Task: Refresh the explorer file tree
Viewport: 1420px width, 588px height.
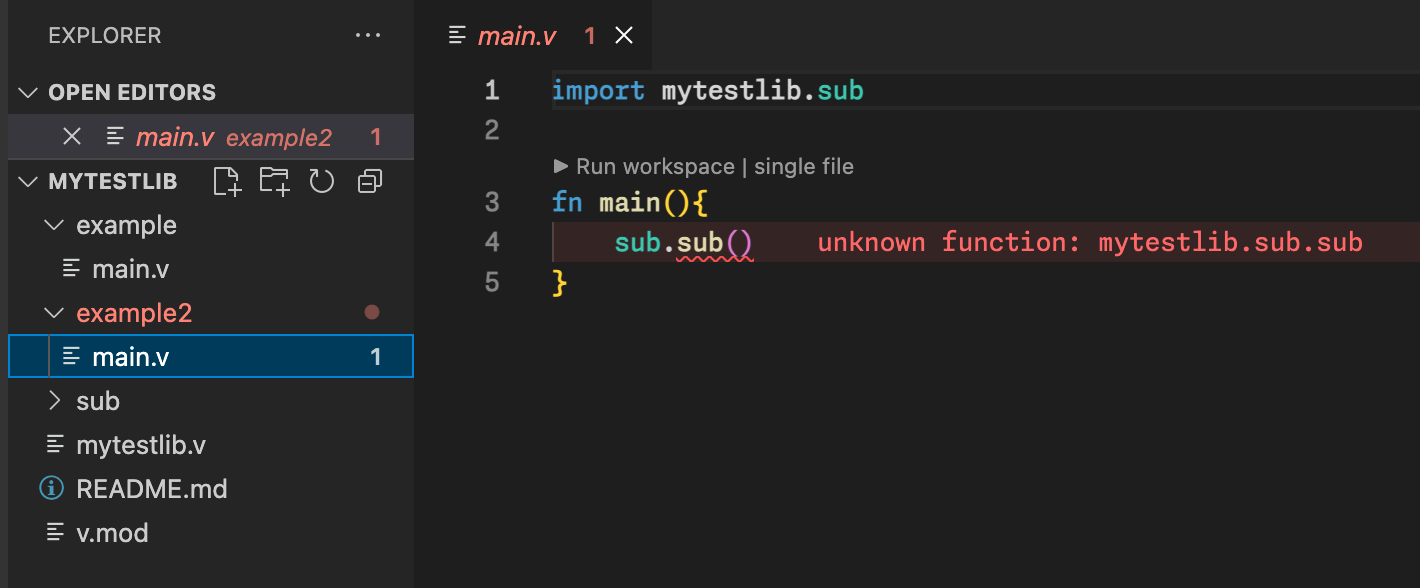Action: point(321,181)
